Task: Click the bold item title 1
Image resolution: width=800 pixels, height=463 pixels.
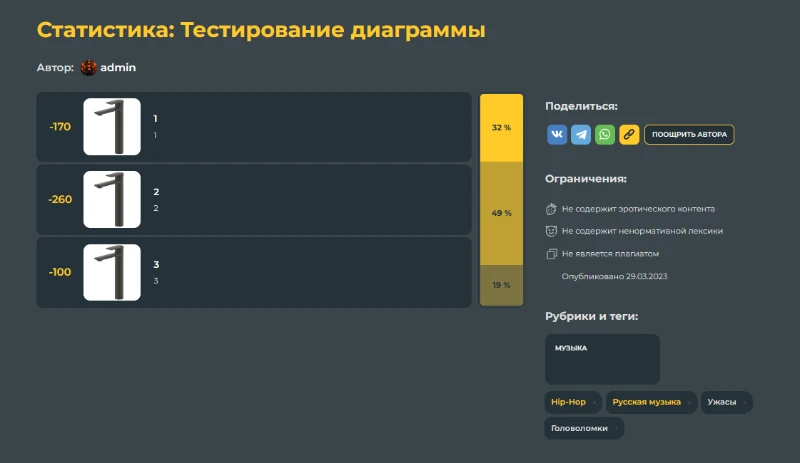Action: (x=155, y=119)
